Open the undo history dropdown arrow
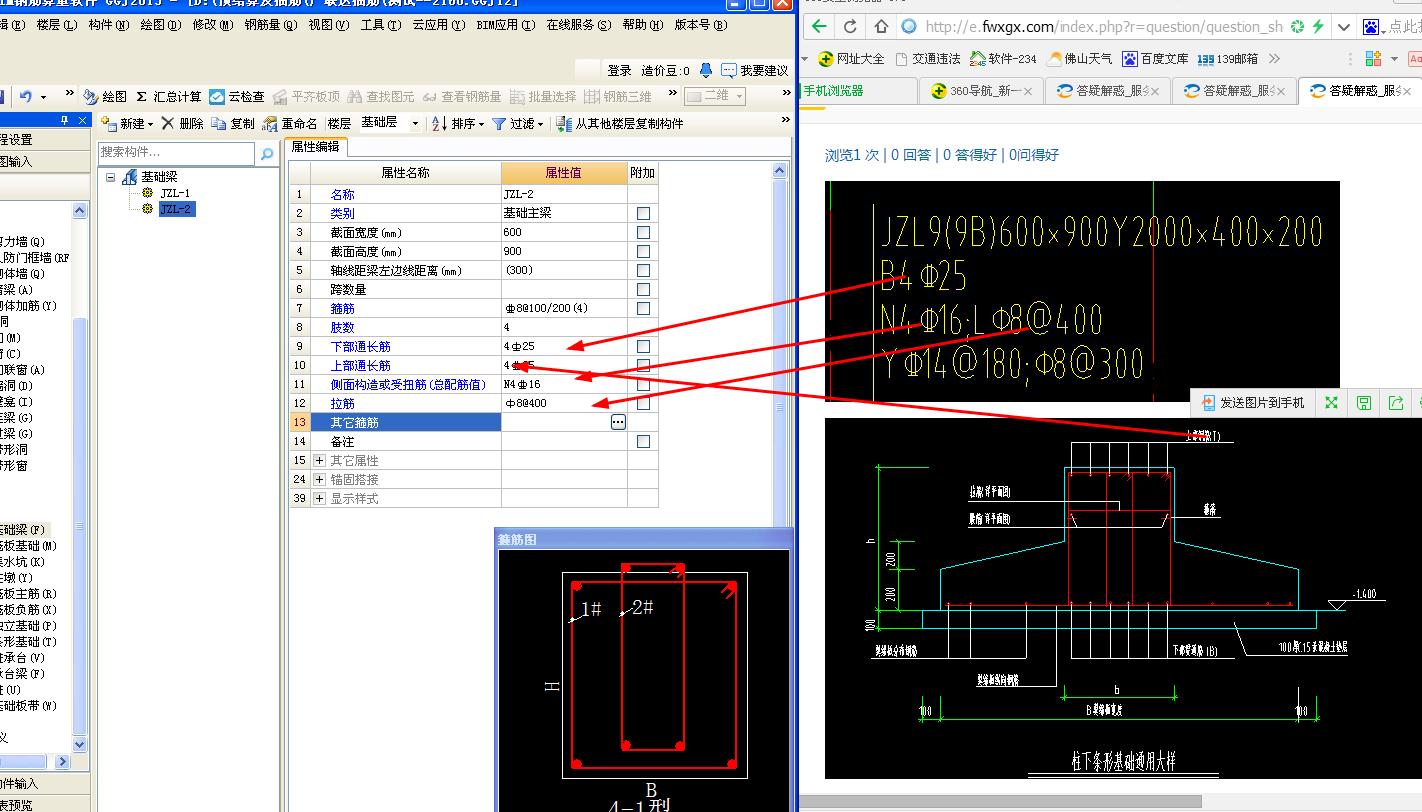This screenshot has width=1422, height=812. [42, 96]
